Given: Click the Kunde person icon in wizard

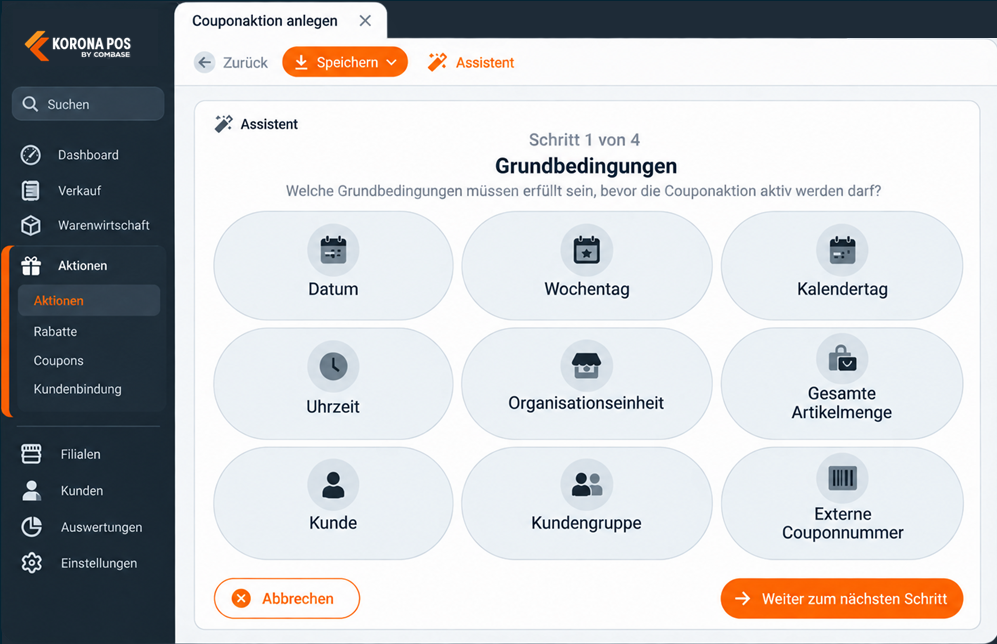Looking at the screenshot, I should (x=333, y=484).
